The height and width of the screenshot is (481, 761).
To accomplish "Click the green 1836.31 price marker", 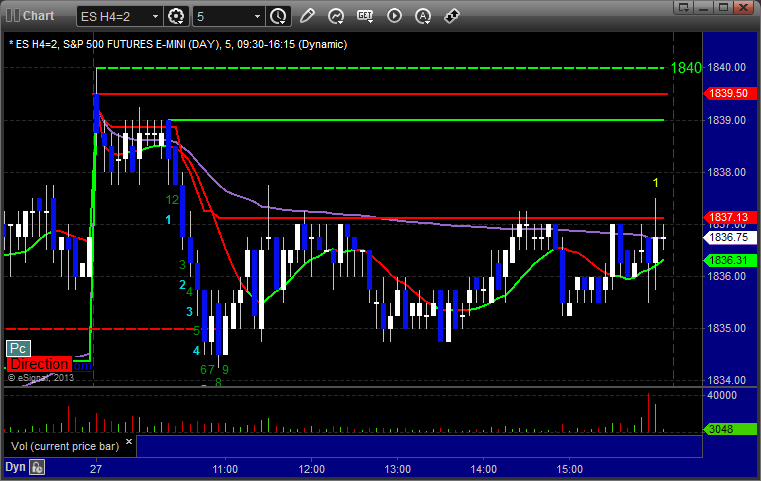I will [x=729, y=260].
